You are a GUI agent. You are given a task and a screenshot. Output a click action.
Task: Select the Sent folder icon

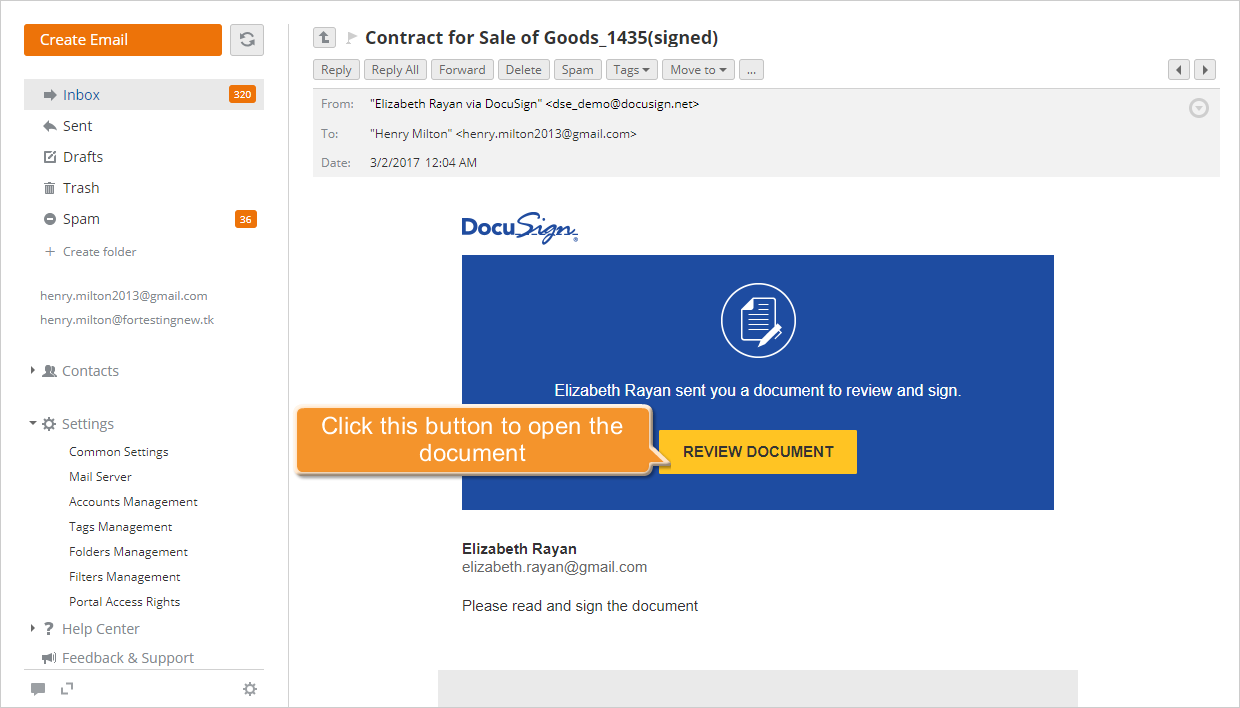[x=49, y=125]
